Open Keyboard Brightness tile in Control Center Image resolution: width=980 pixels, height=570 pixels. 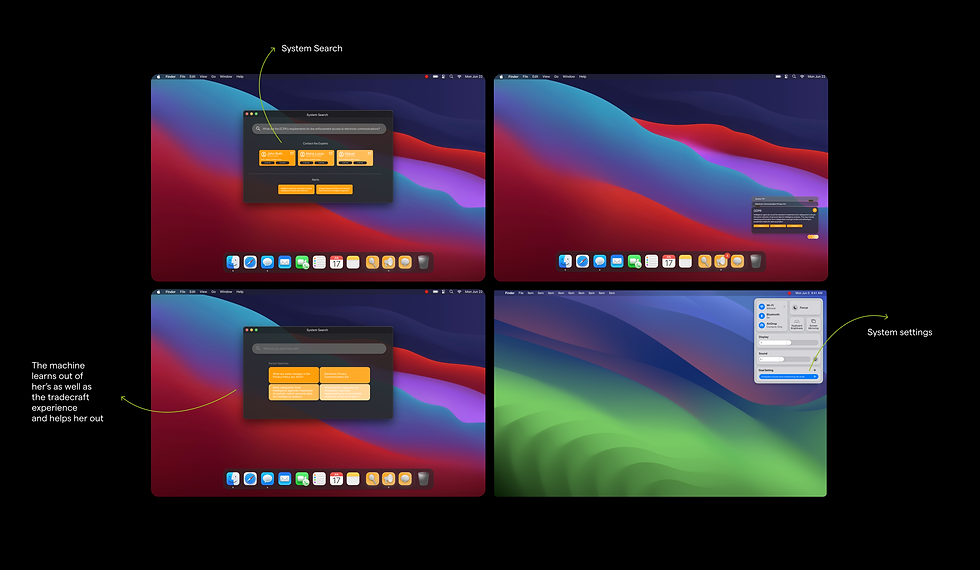tap(797, 324)
